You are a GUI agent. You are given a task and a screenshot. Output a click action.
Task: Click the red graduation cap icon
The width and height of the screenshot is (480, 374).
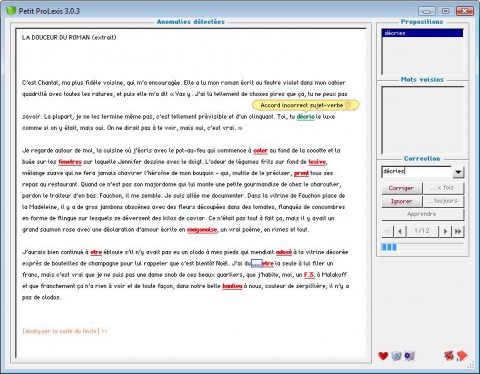tap(462, 356)
